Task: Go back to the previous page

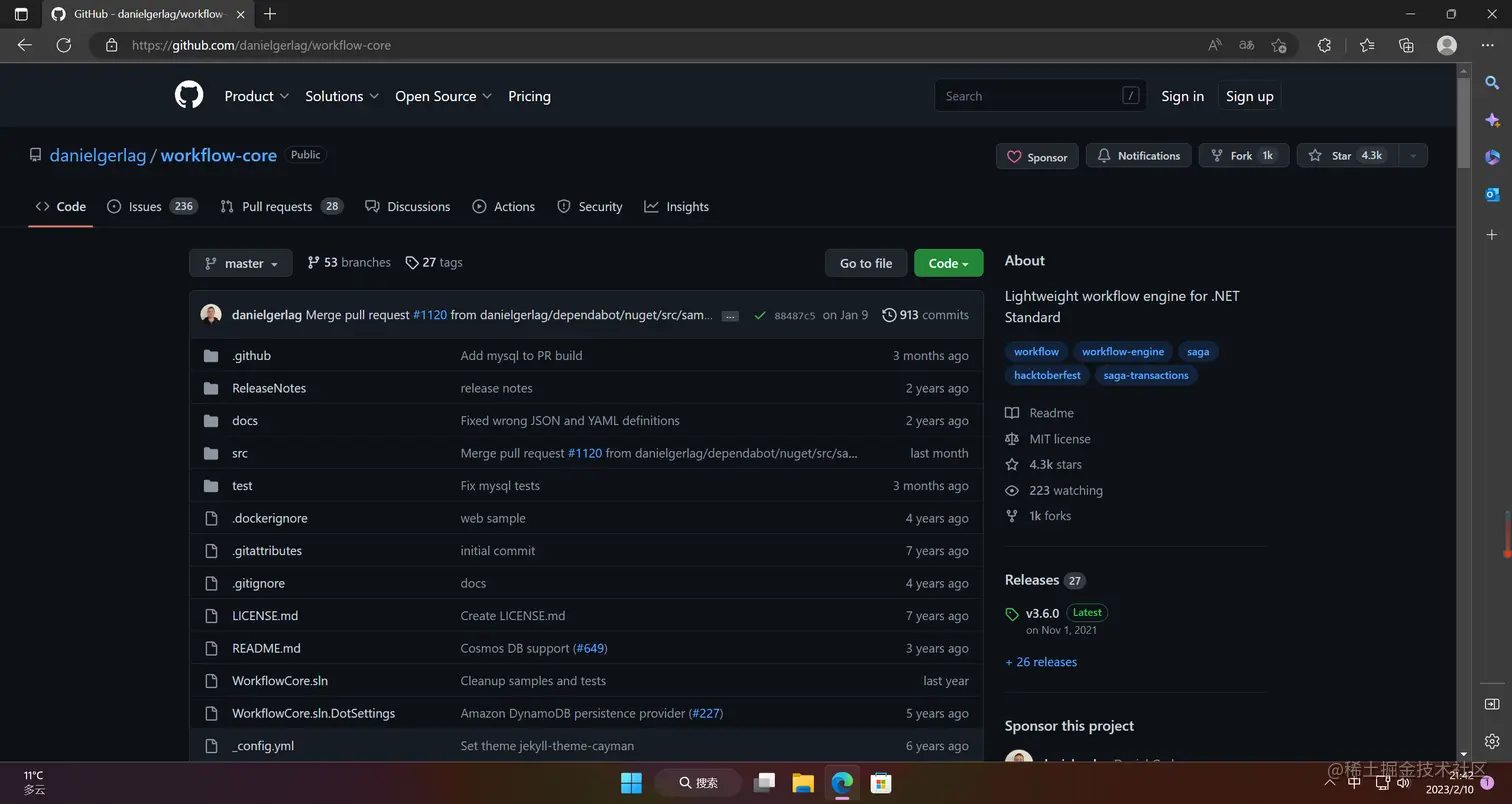Action: click(25, 45)
